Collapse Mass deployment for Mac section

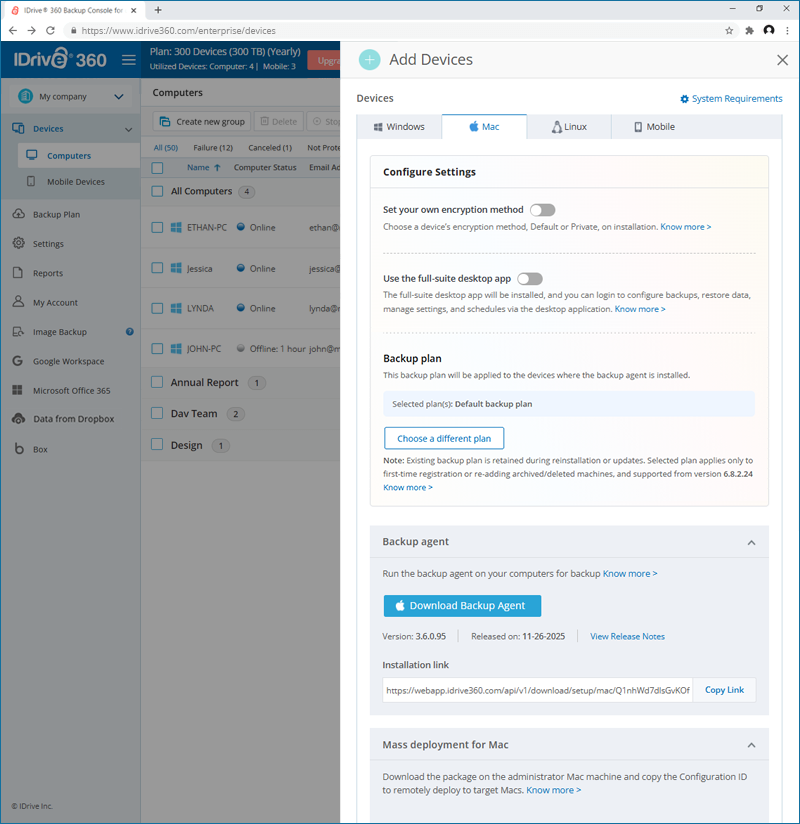click(752, 745)
